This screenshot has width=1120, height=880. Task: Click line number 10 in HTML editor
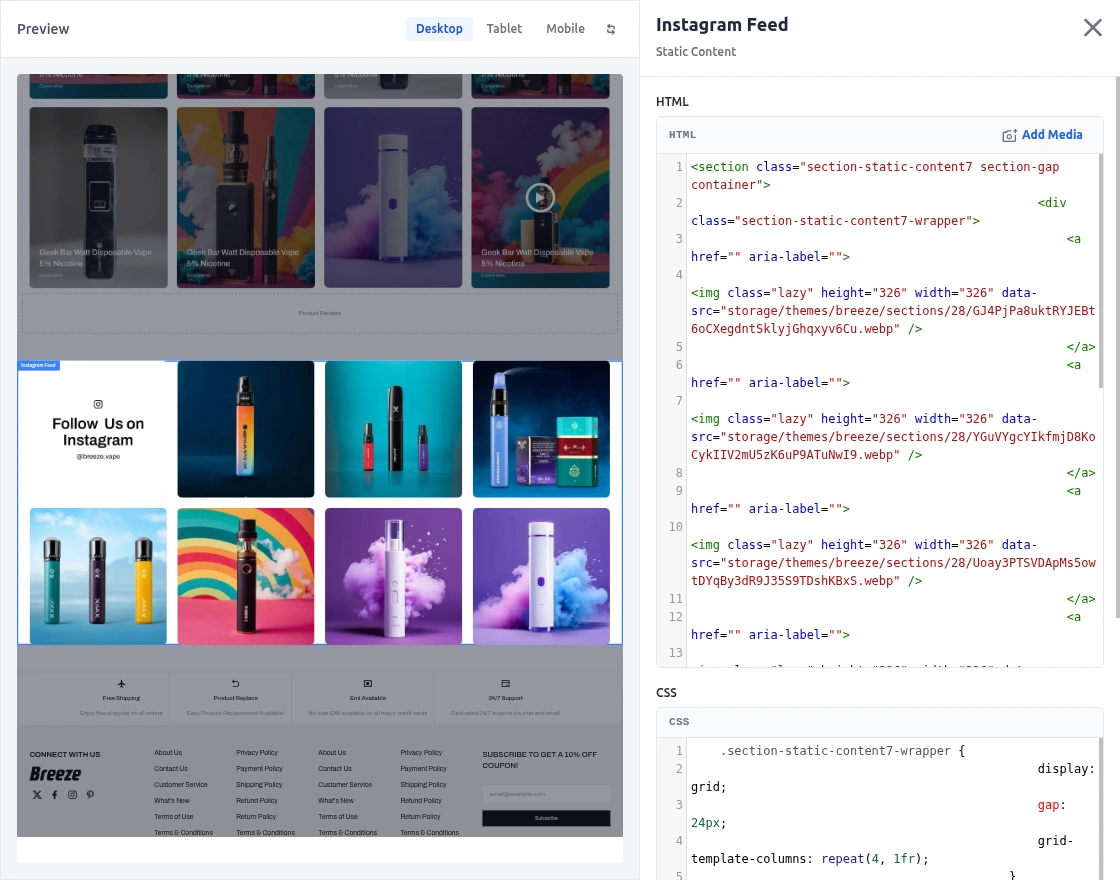click(676, 526)
